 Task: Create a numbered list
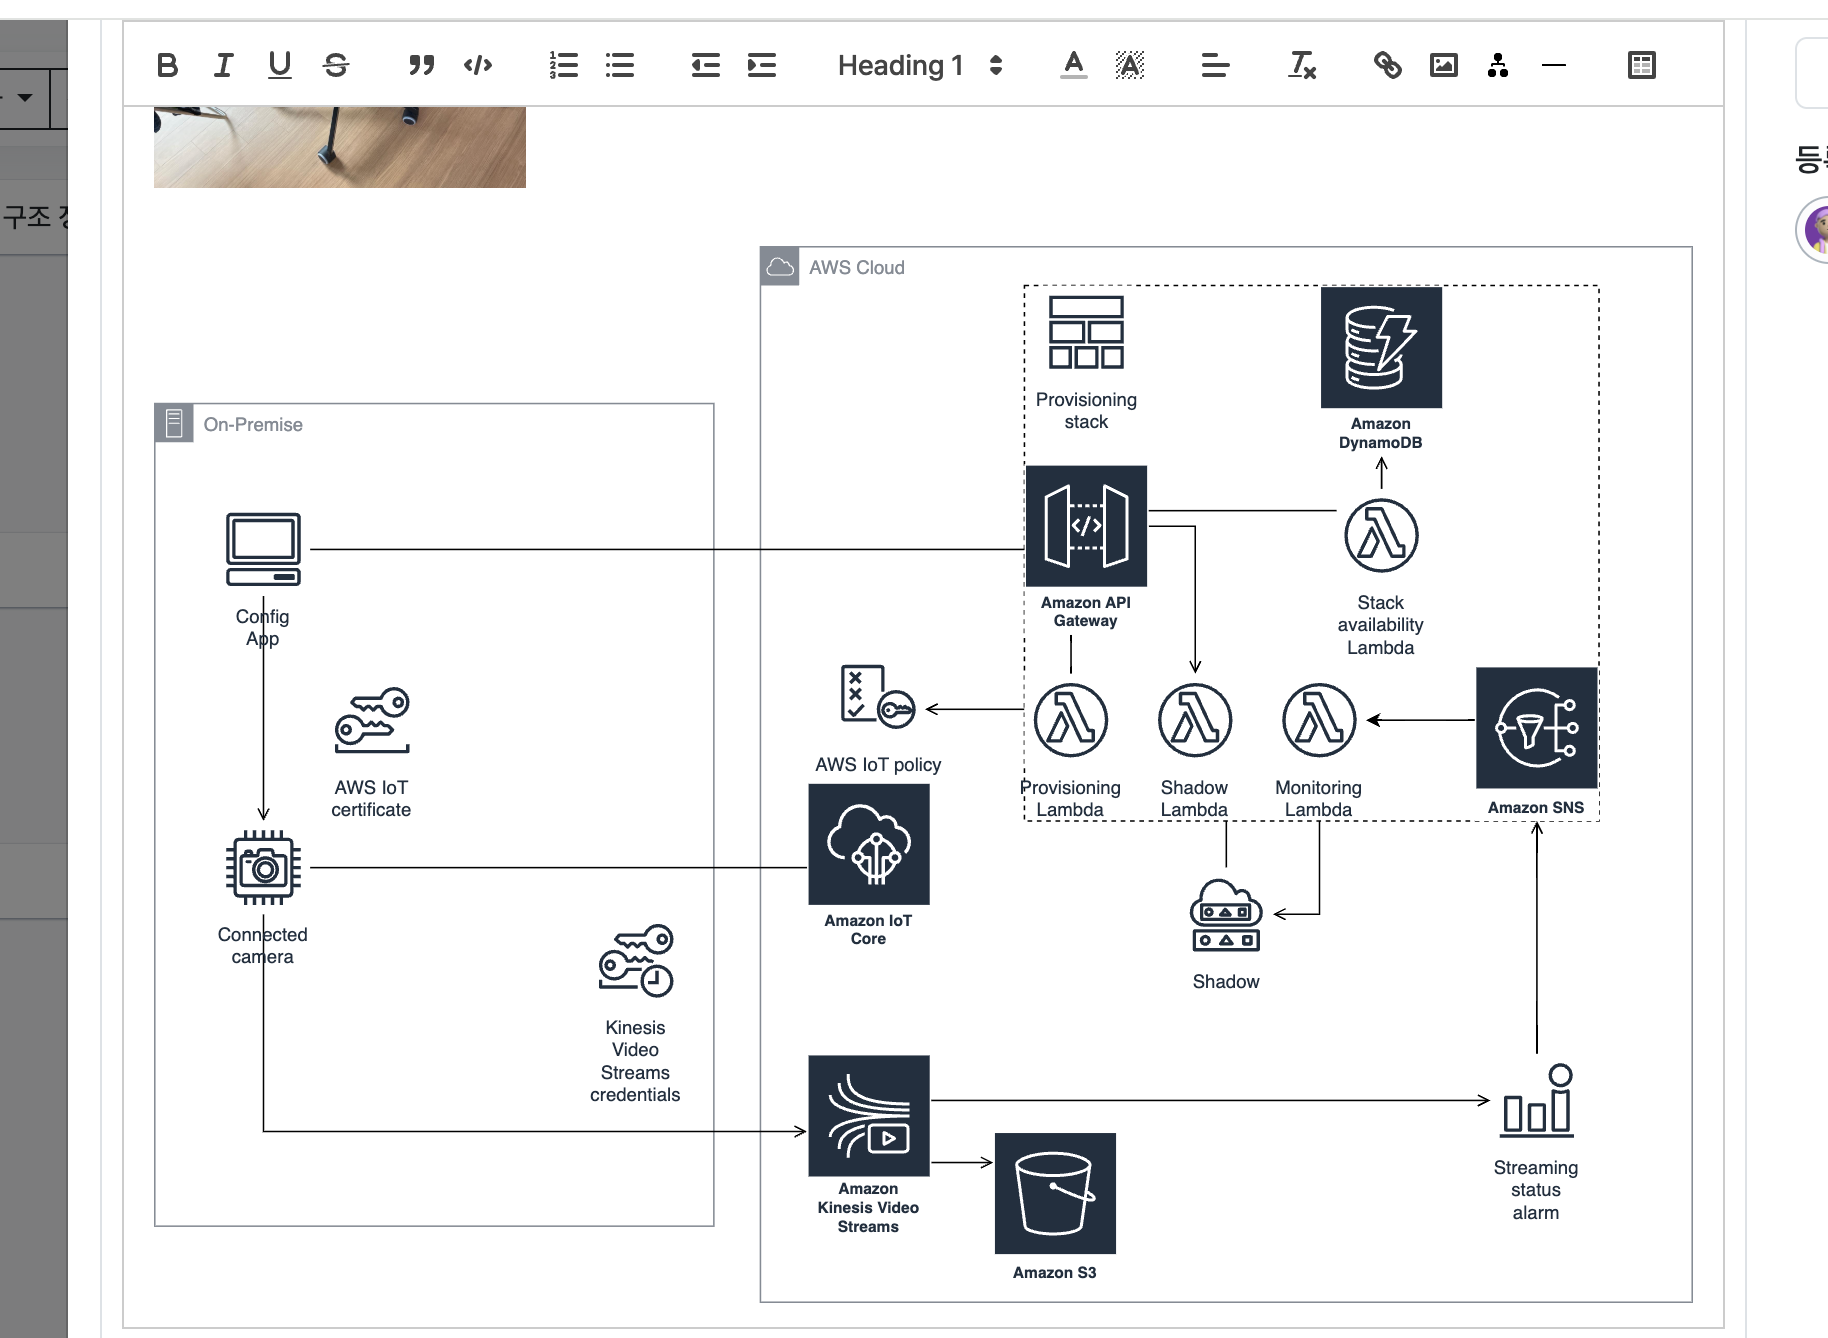564,66
